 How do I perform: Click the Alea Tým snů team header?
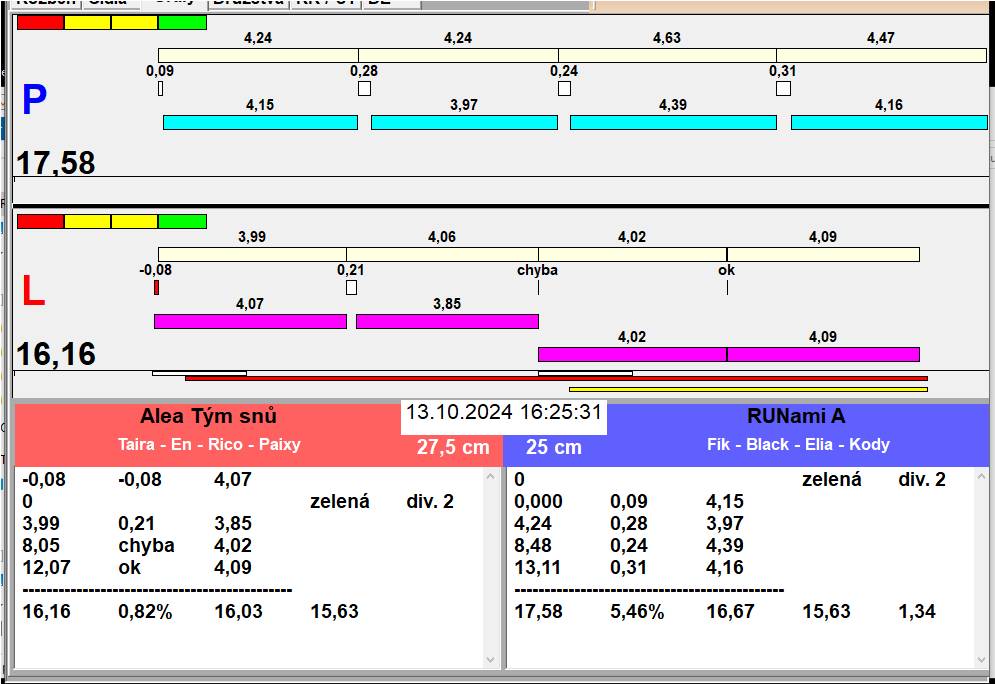pyautogui.click(x=208, y=417)
